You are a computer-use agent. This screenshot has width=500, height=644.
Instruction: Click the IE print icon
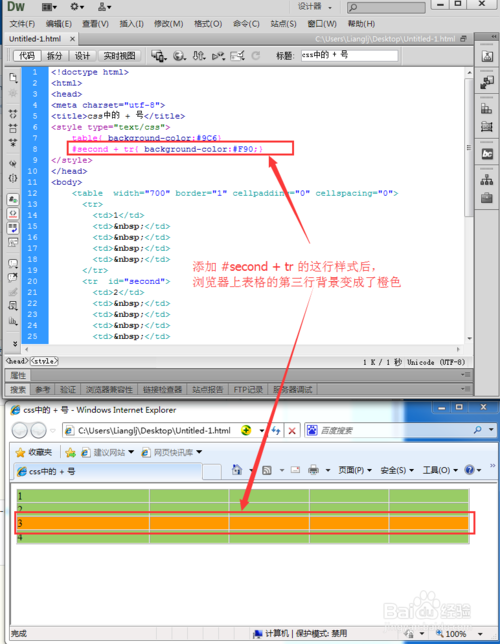[x=313, y=470]
